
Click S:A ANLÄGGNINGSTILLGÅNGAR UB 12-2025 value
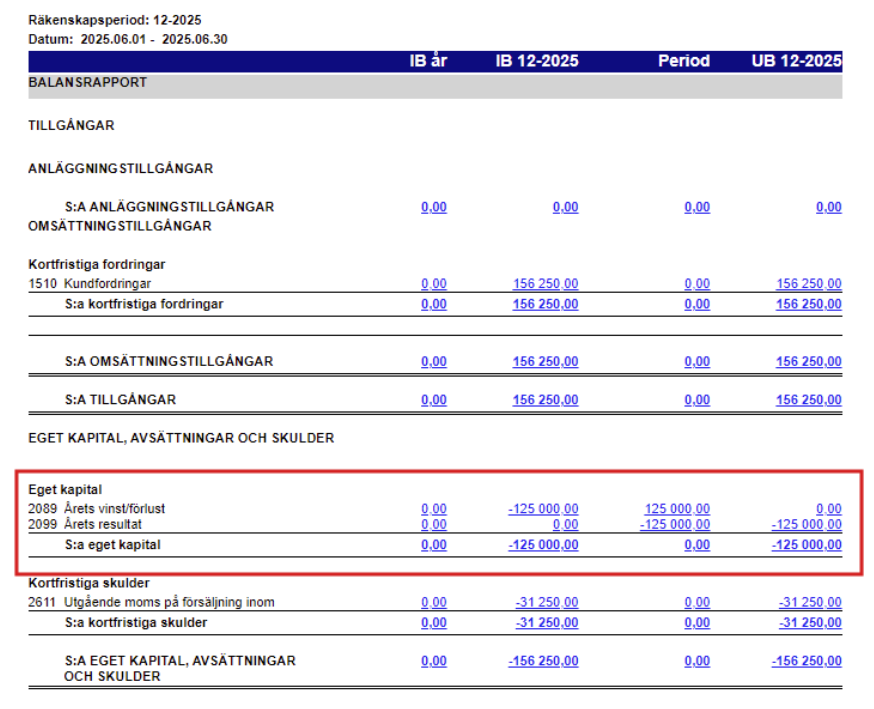click(x=828, y=207)
